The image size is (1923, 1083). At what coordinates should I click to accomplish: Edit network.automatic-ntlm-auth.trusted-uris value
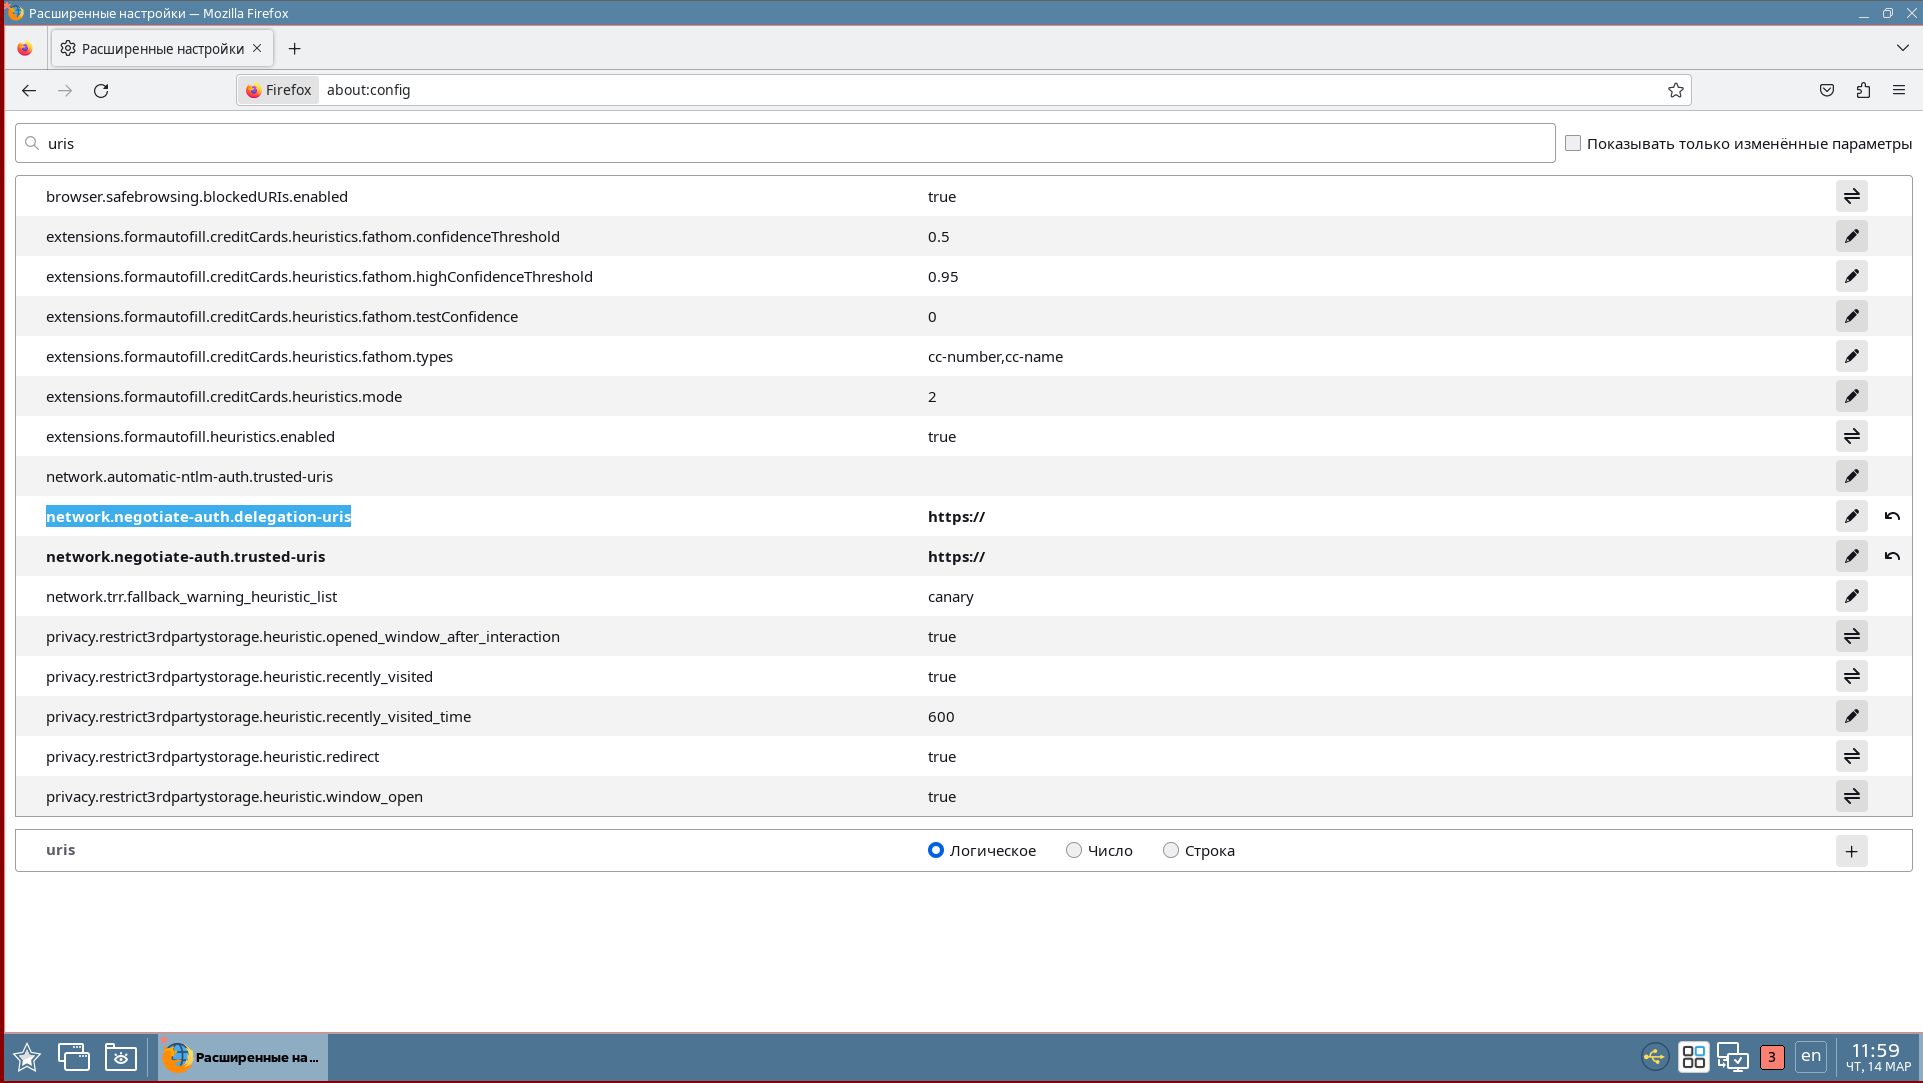(x=1851, y=476)
